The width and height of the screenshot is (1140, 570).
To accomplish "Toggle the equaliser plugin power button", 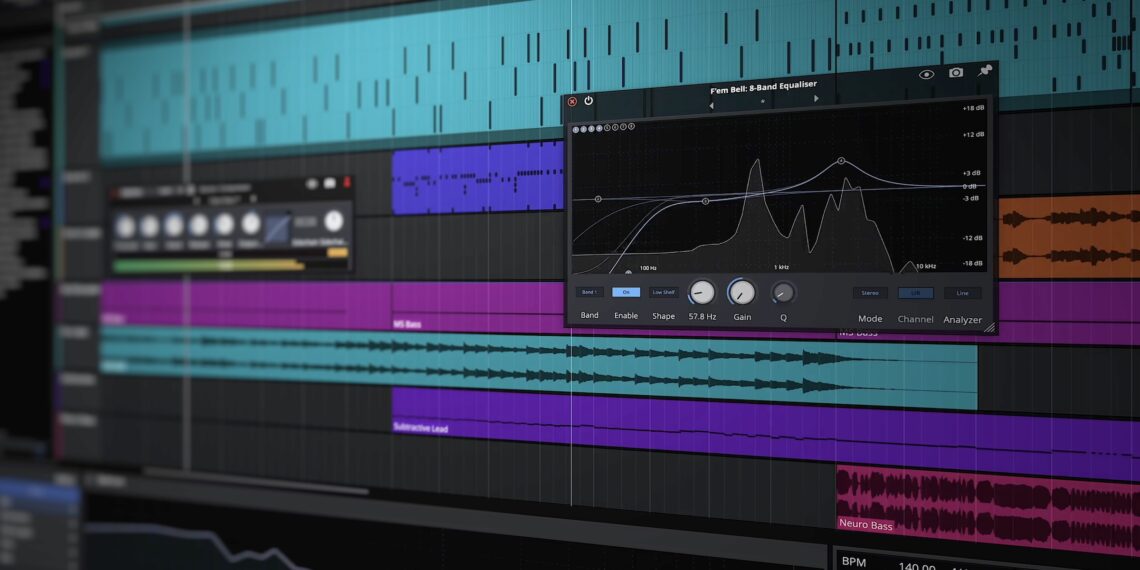I will [x=588, y=100].
